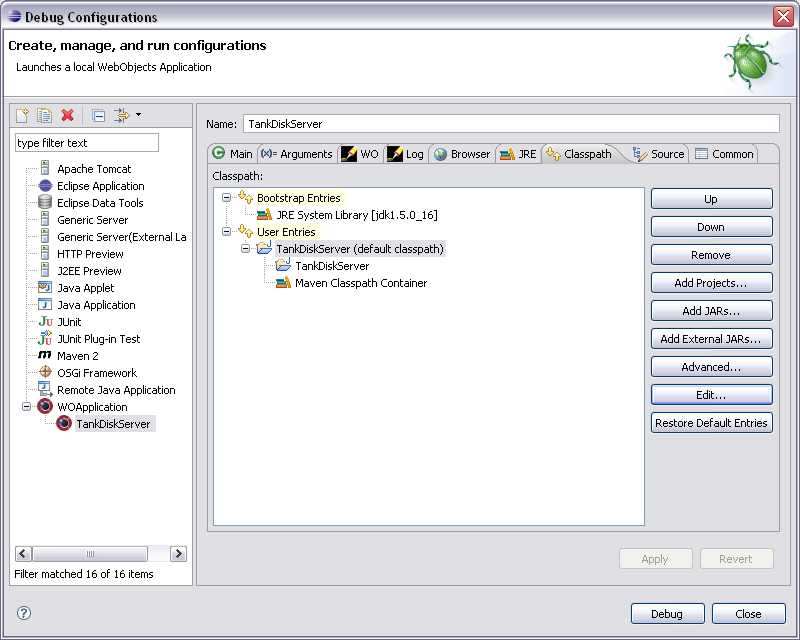Click the Up button
Screen dimensions: 800x640
point(711,199)
